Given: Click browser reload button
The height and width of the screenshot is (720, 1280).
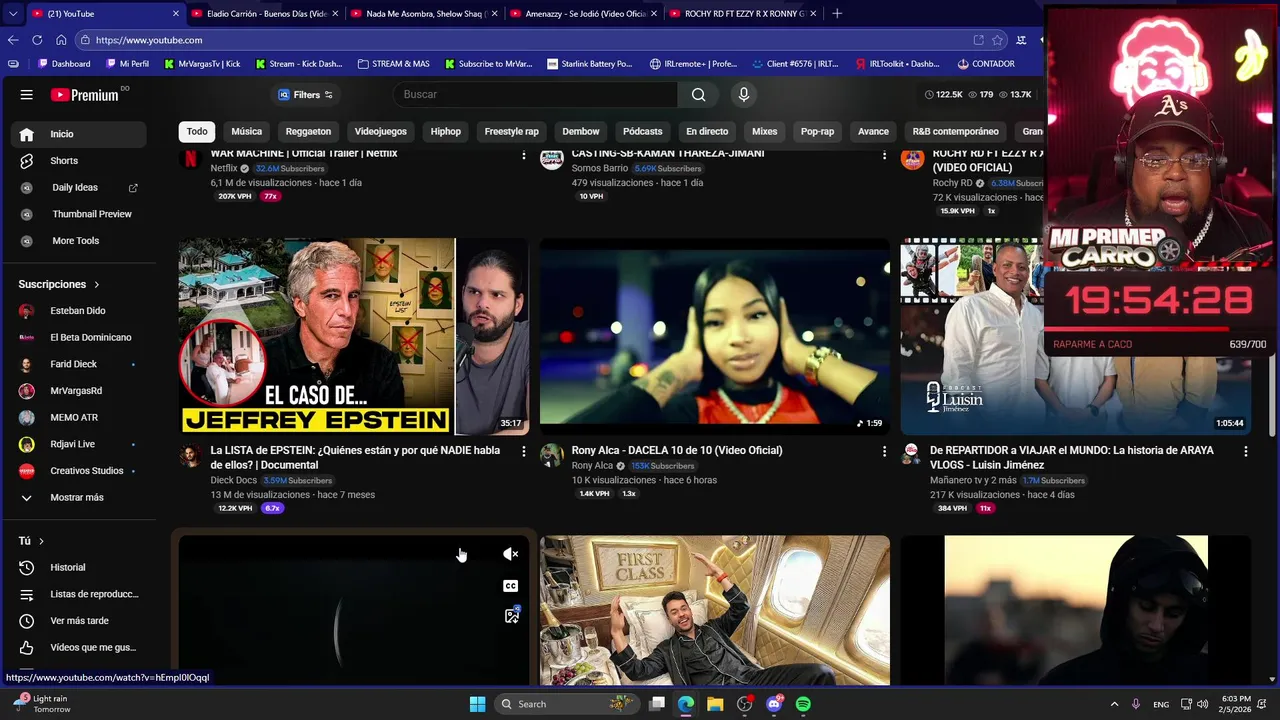Looking at the screenshot, I should pos(37,40).
